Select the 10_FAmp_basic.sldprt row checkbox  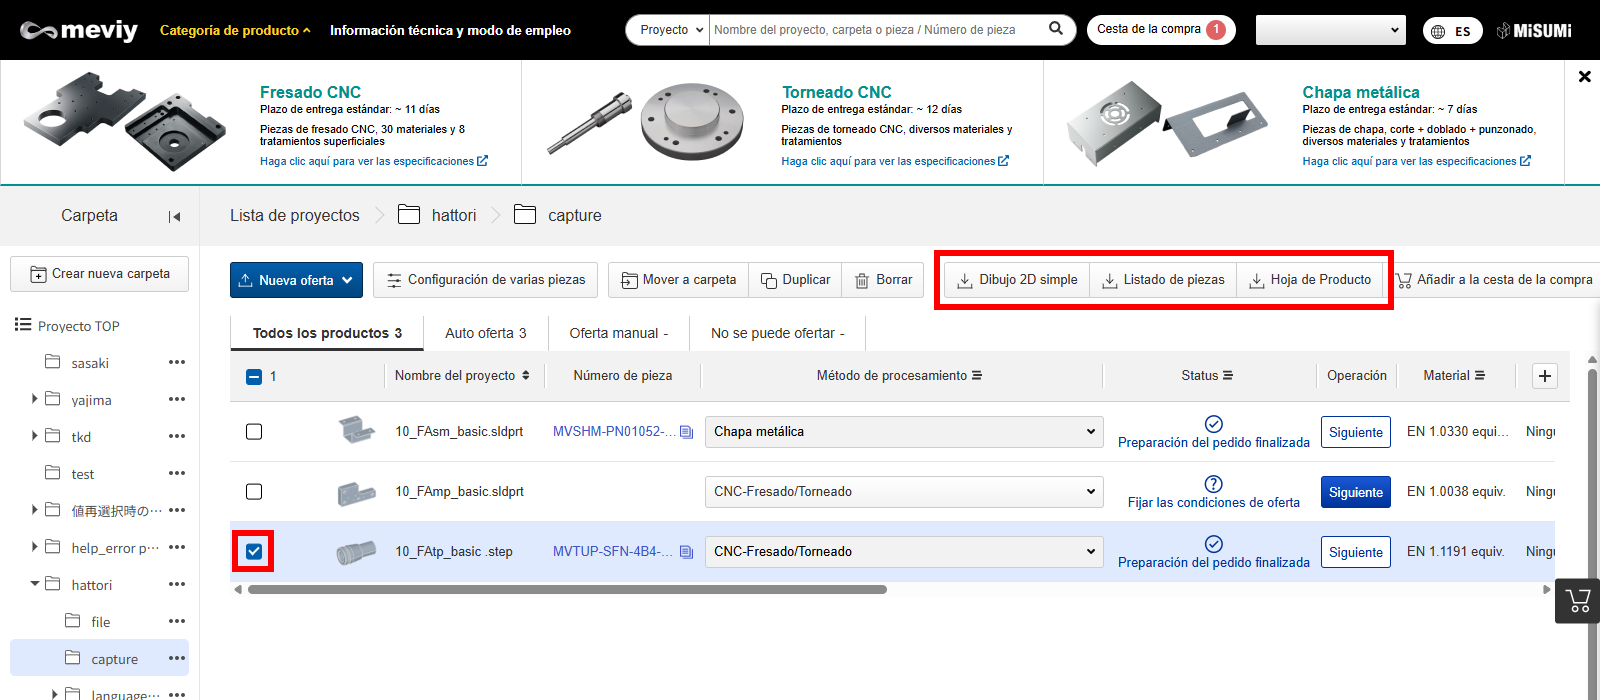tap(254, 492)
